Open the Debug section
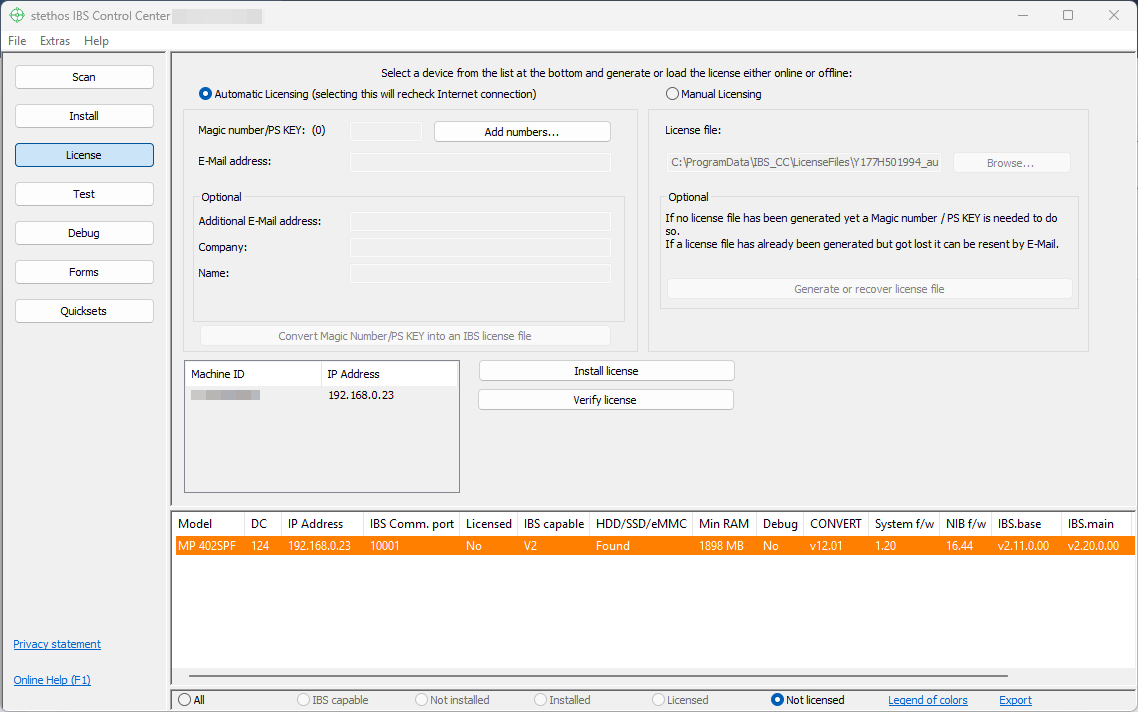1138x712 pixels. (84, 233)
